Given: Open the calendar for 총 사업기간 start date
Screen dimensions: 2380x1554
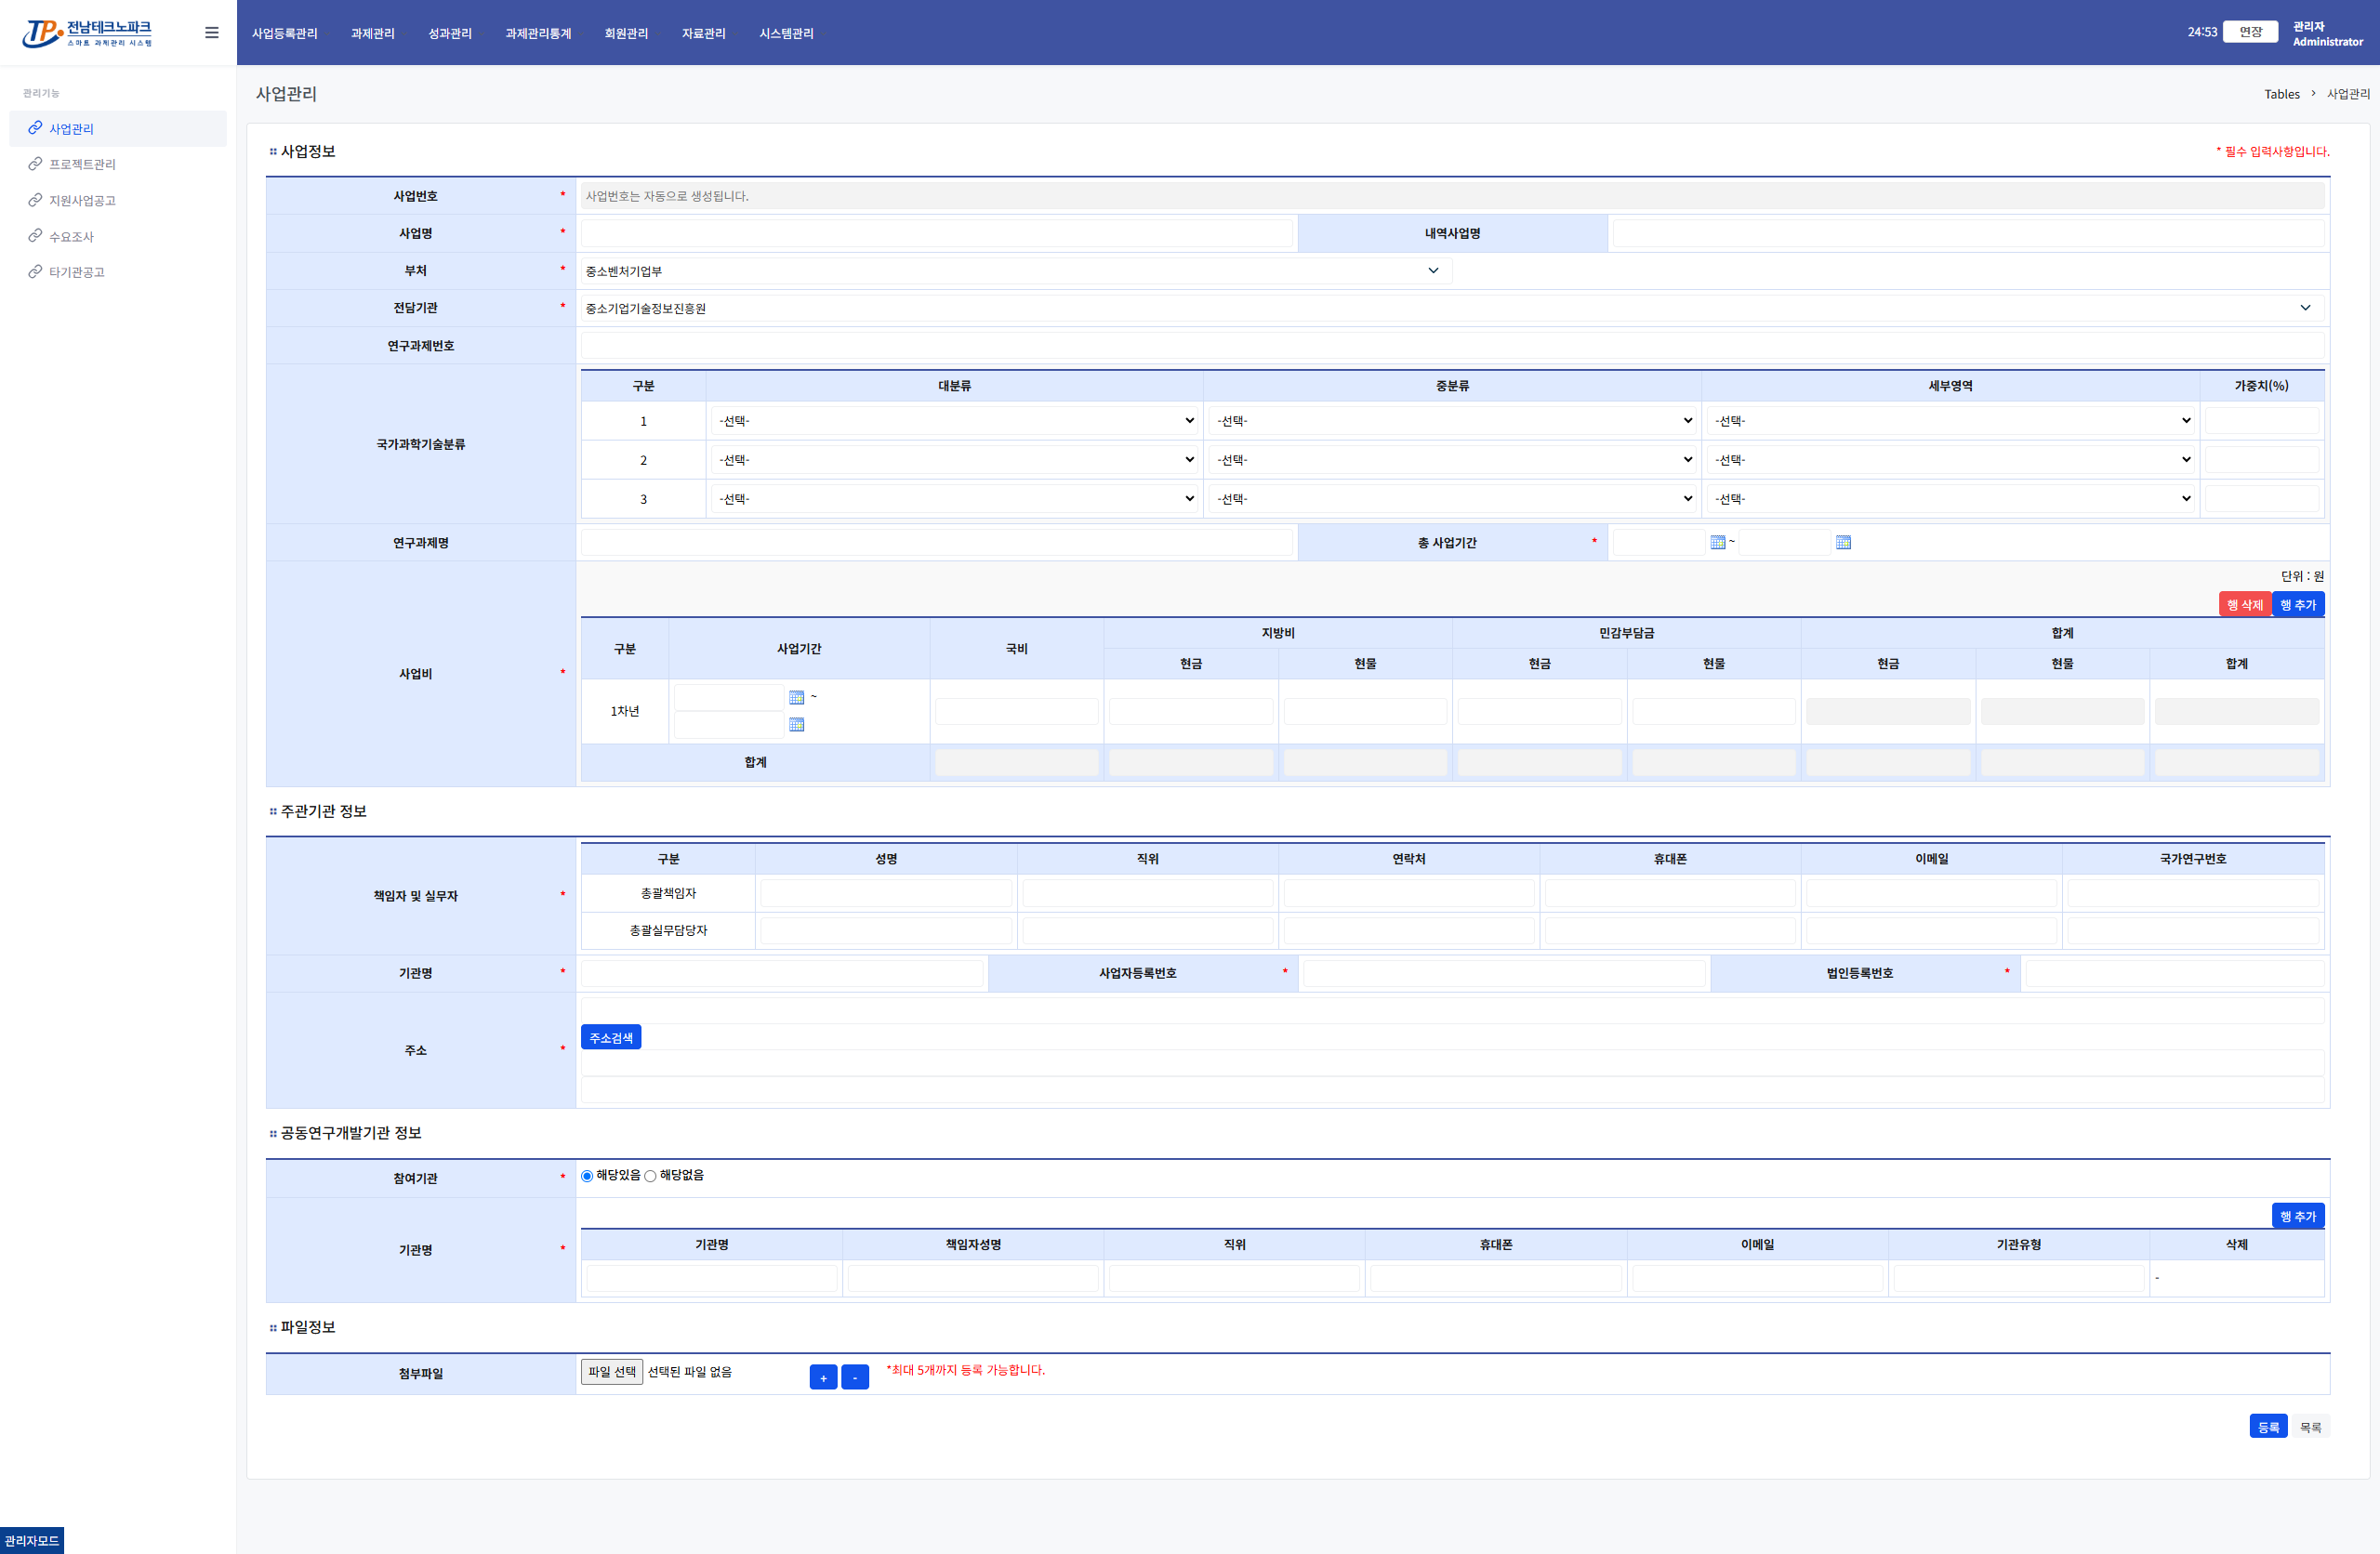Looking at the screenshot, I should point(1717,542).
